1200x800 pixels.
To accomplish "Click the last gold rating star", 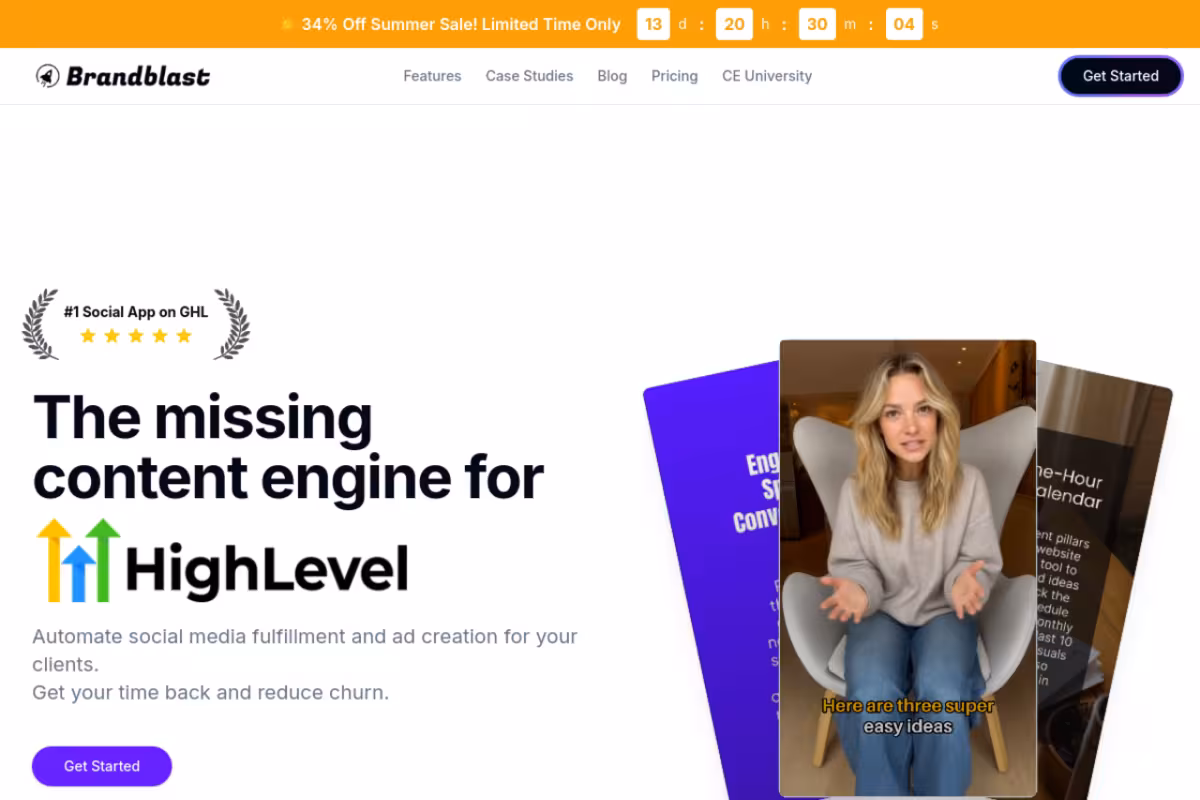I will click(x=184, y=336).
